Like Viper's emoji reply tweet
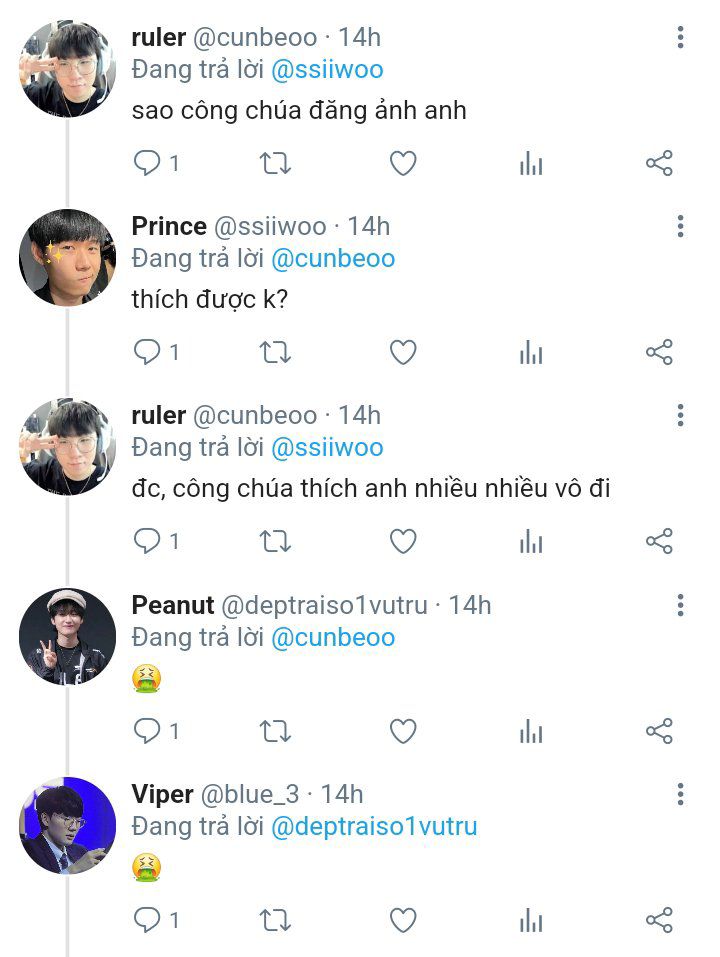 [x=403, y=920]
